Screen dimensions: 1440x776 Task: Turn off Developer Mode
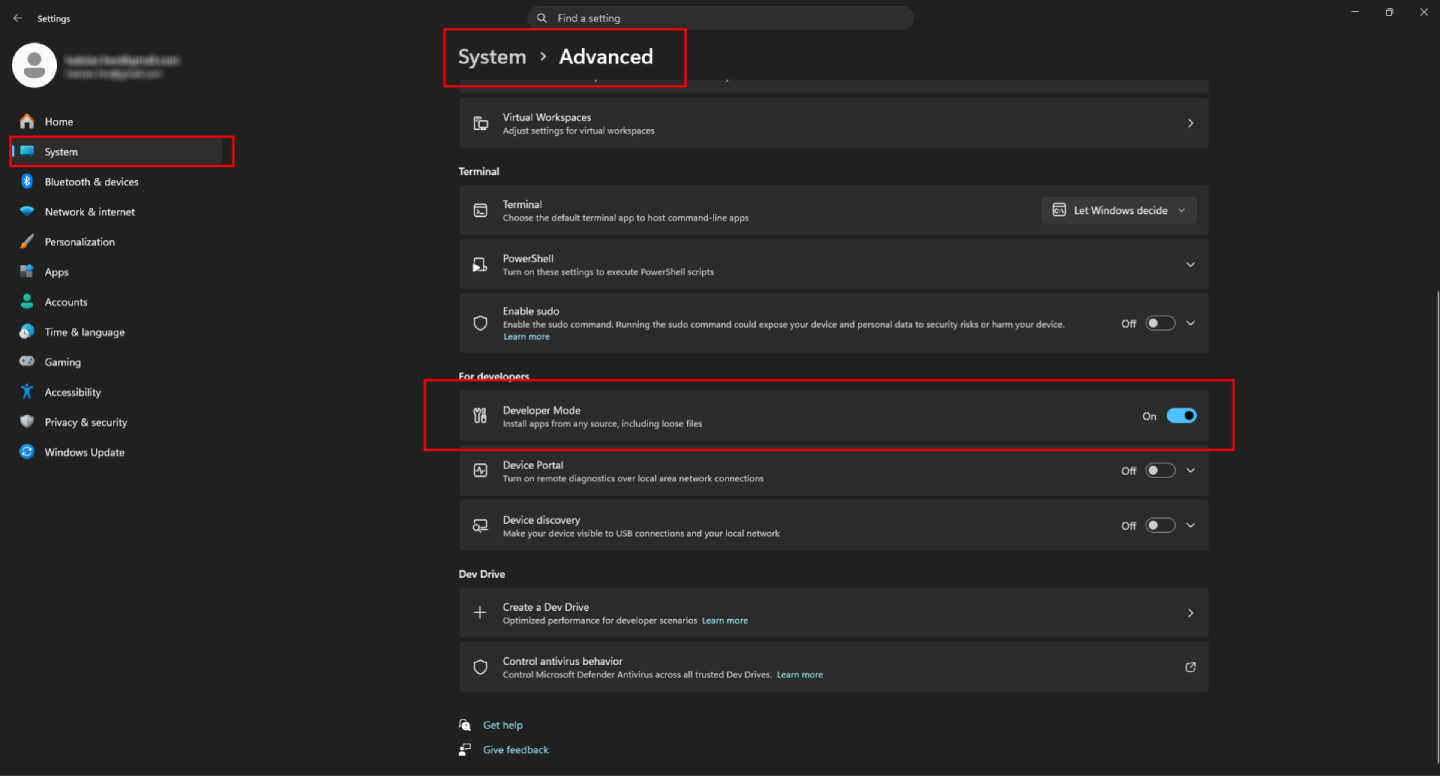click(x=1181, y=415)
